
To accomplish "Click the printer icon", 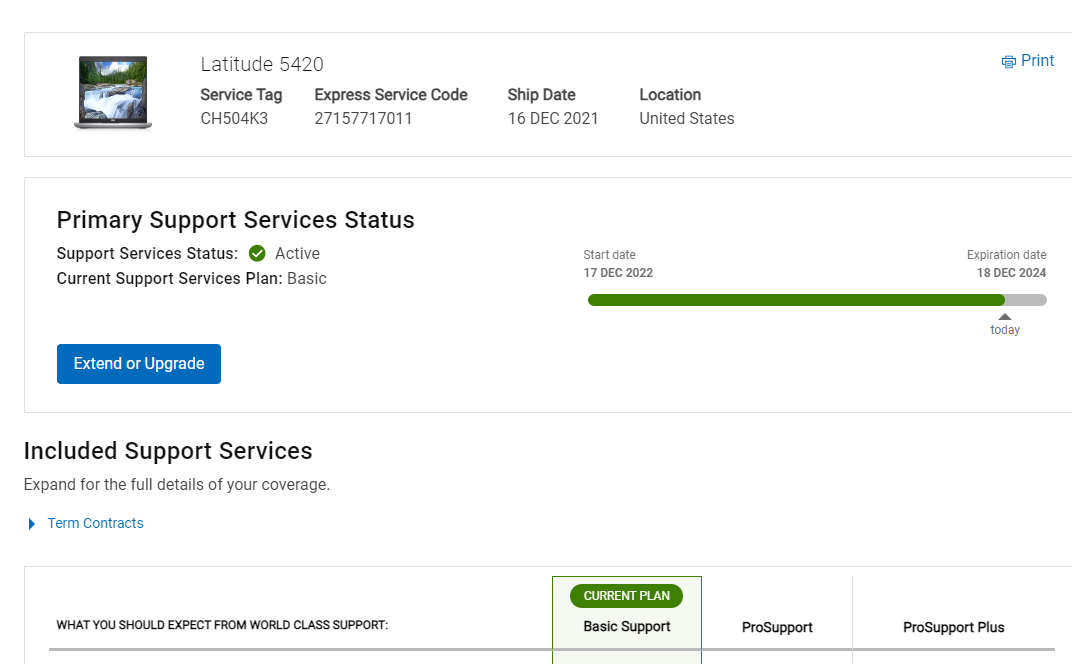I will (x=1008, y=62).
